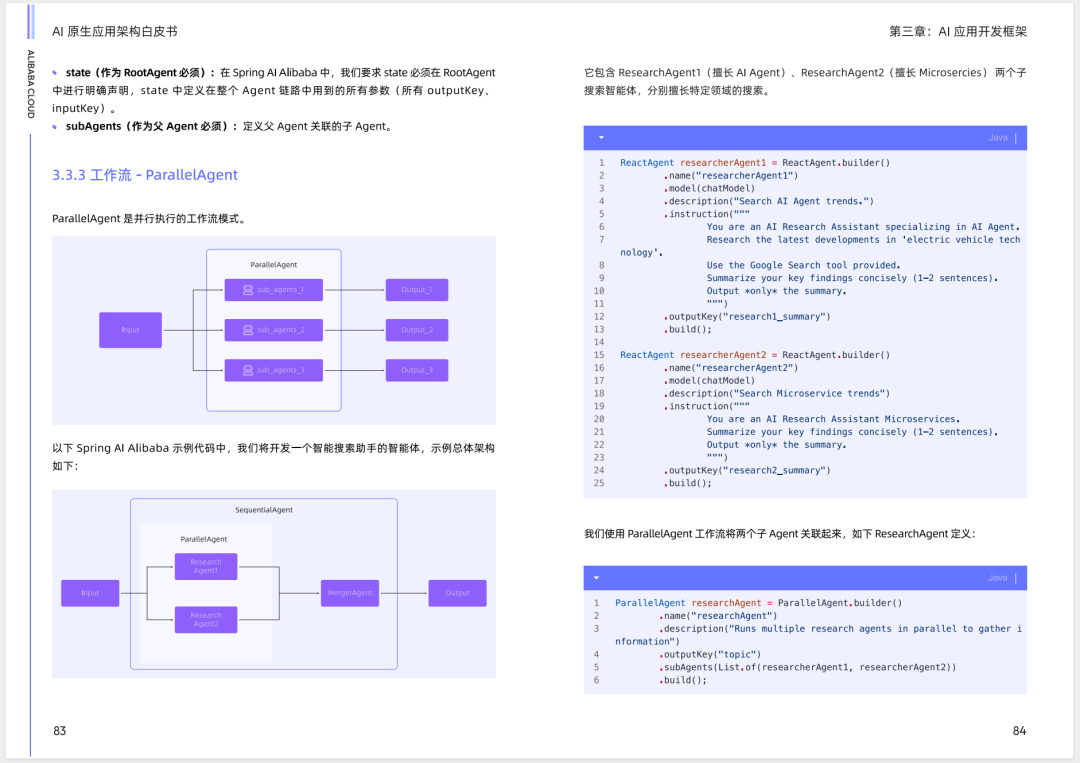
Task: Click the ParallelAgent title in first diagram
Action: pos(273,264)
